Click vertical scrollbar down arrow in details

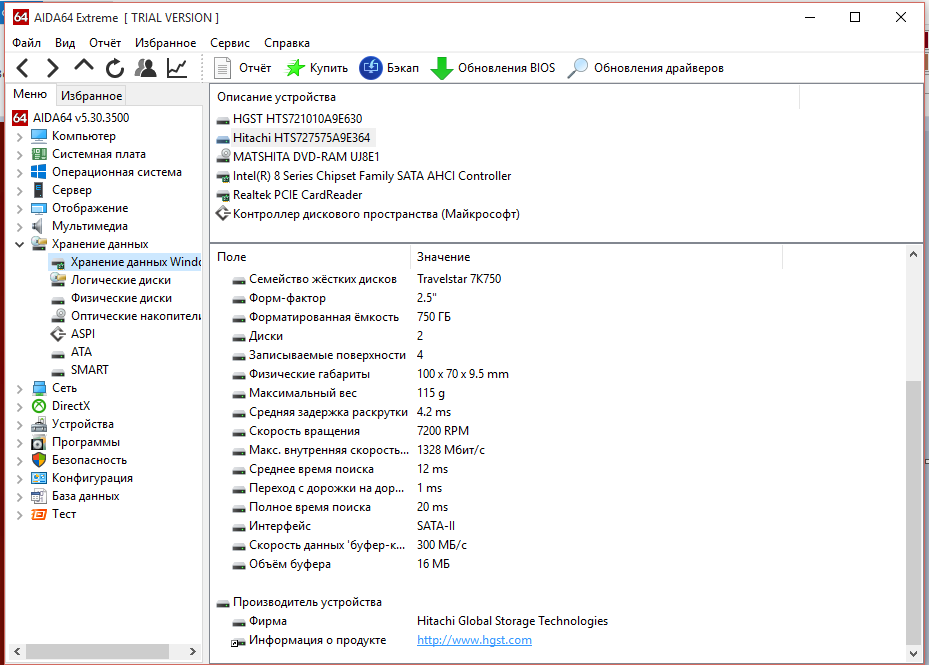[x=913, y=653]
